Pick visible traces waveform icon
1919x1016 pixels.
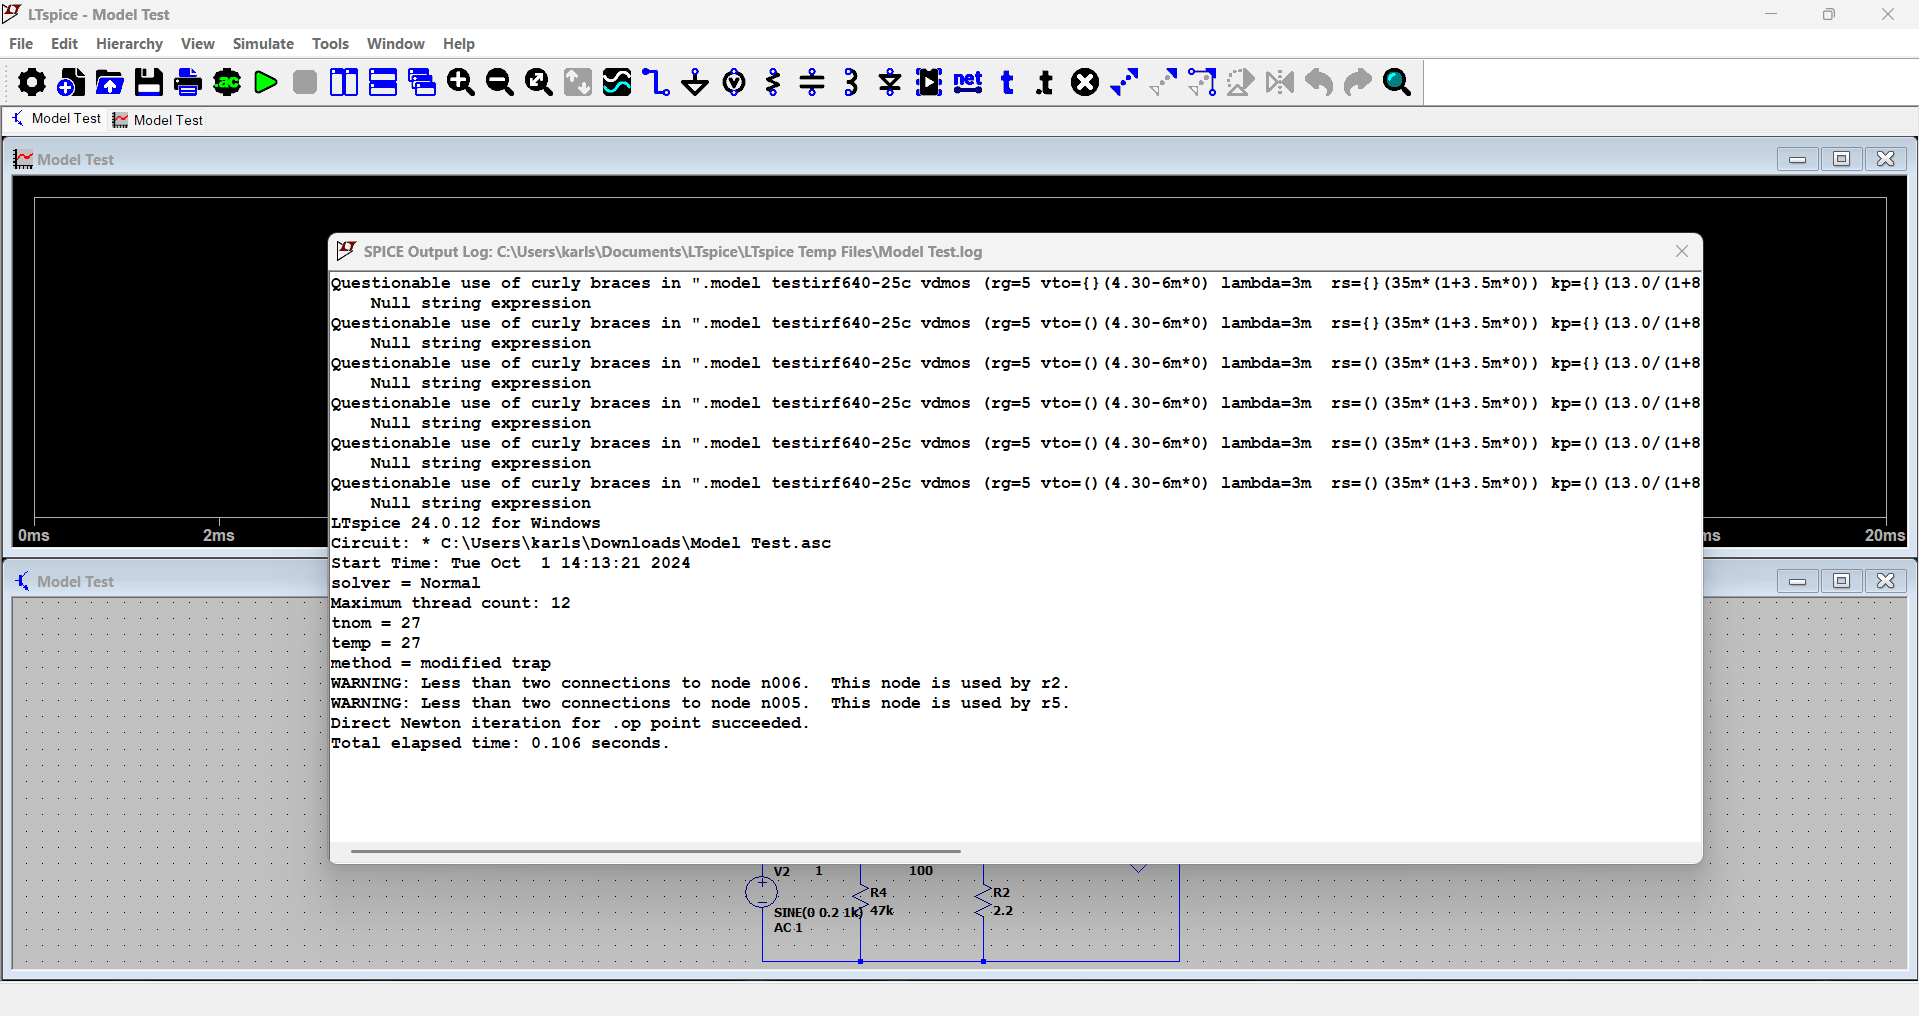tap(617, 82)
